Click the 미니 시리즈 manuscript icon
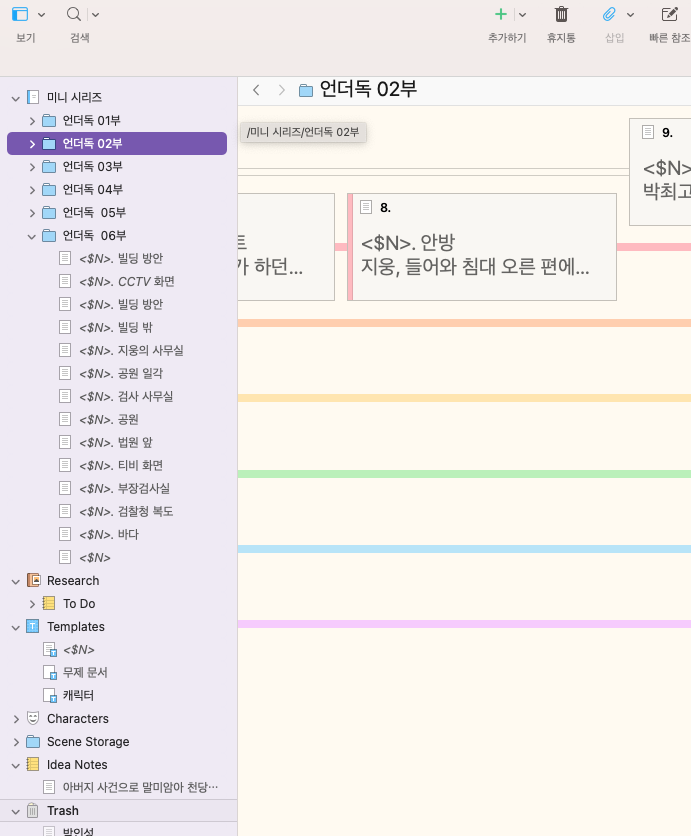The image size is (691, 836). point(33,97)
